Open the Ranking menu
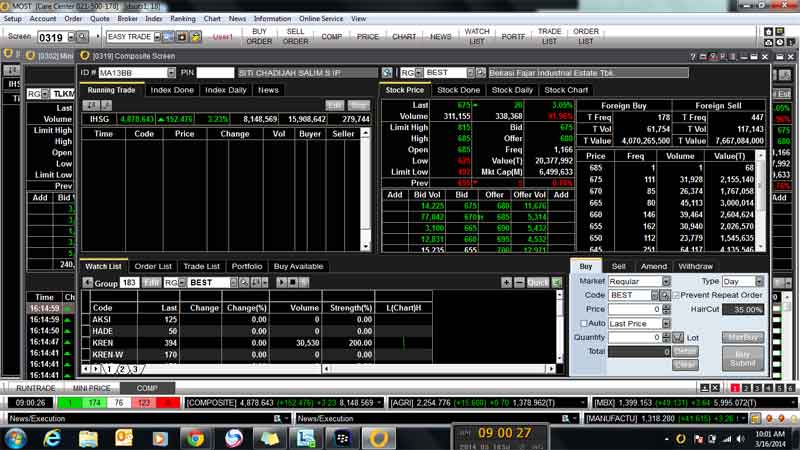This screenshot has width=800, height=450. tap(183, 18)
